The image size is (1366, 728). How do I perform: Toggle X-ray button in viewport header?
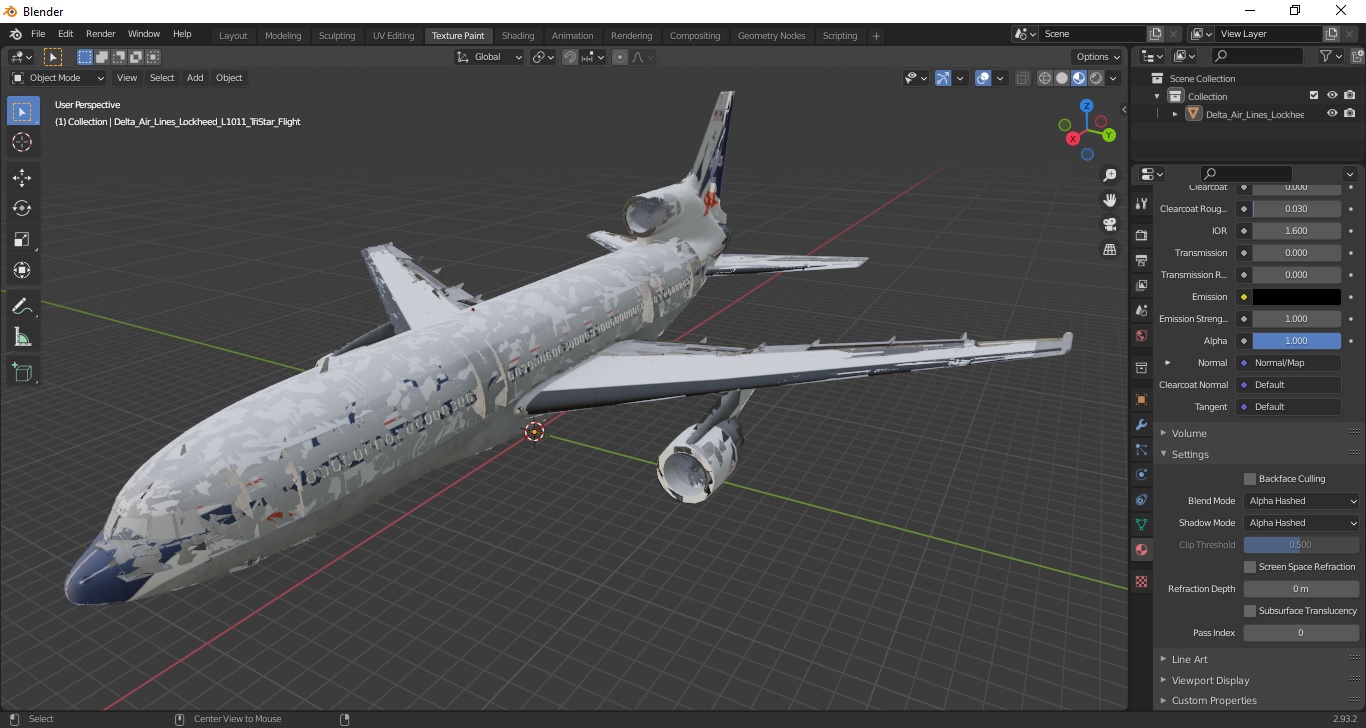coord(1022,78)
